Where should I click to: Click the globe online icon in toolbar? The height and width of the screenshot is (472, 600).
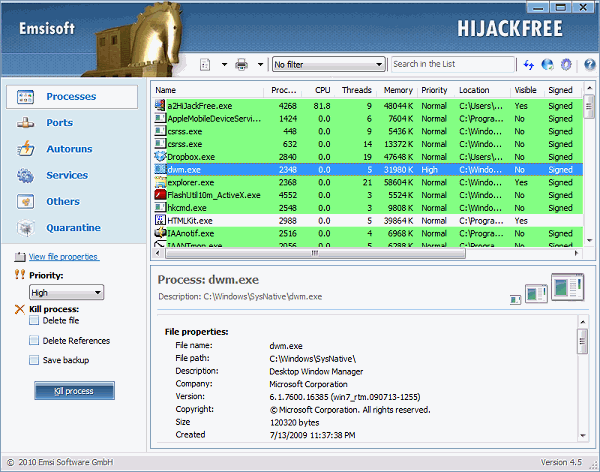pyautogui.click(x=548, y=64)
